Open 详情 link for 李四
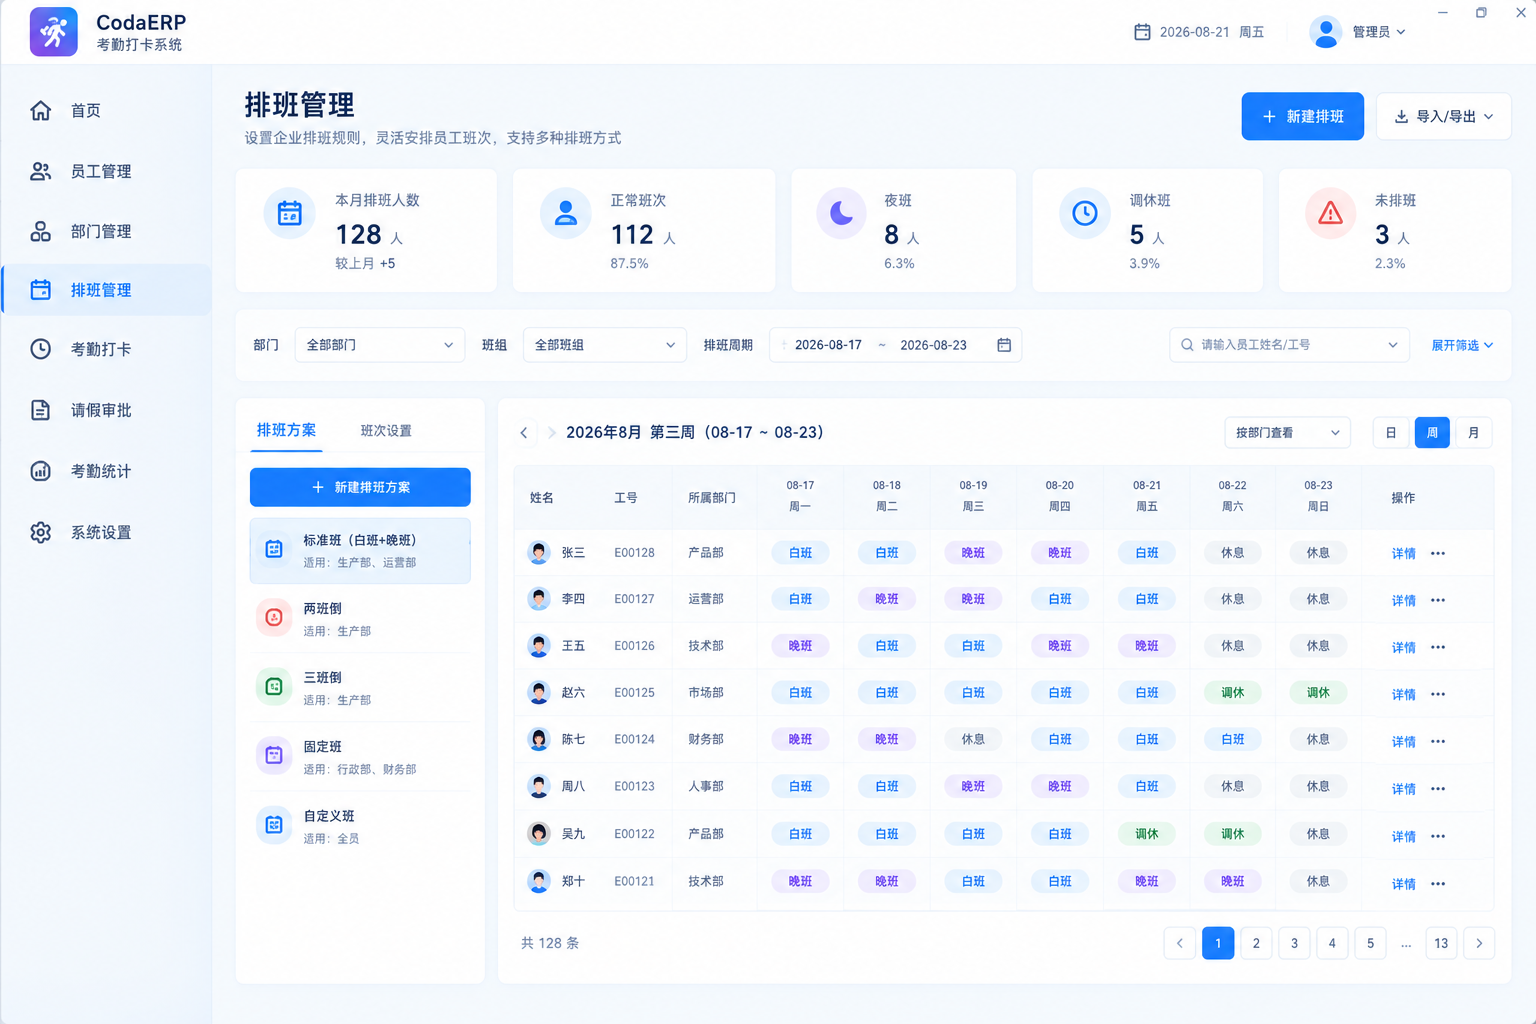 click(1403, 600)
